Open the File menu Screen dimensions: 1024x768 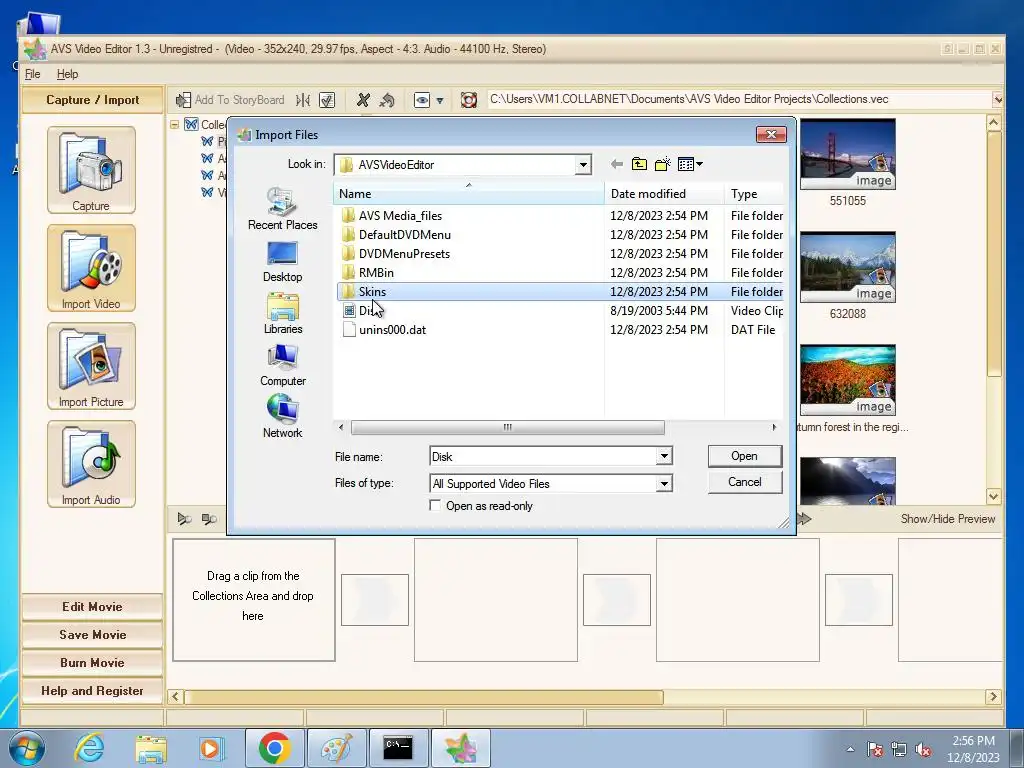coord(33,74)
